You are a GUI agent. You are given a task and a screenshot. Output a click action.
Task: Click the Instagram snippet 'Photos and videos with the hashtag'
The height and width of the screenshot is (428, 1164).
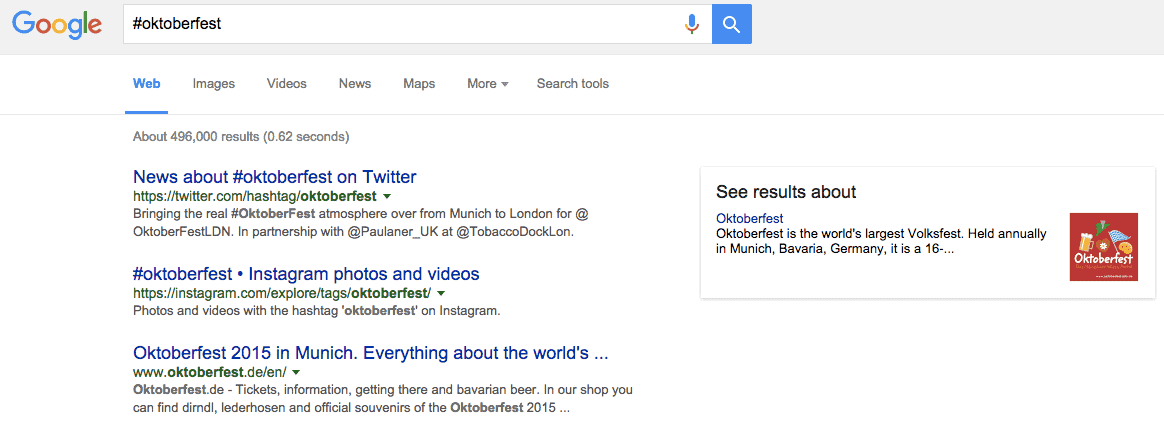click(x=317, y=311)
